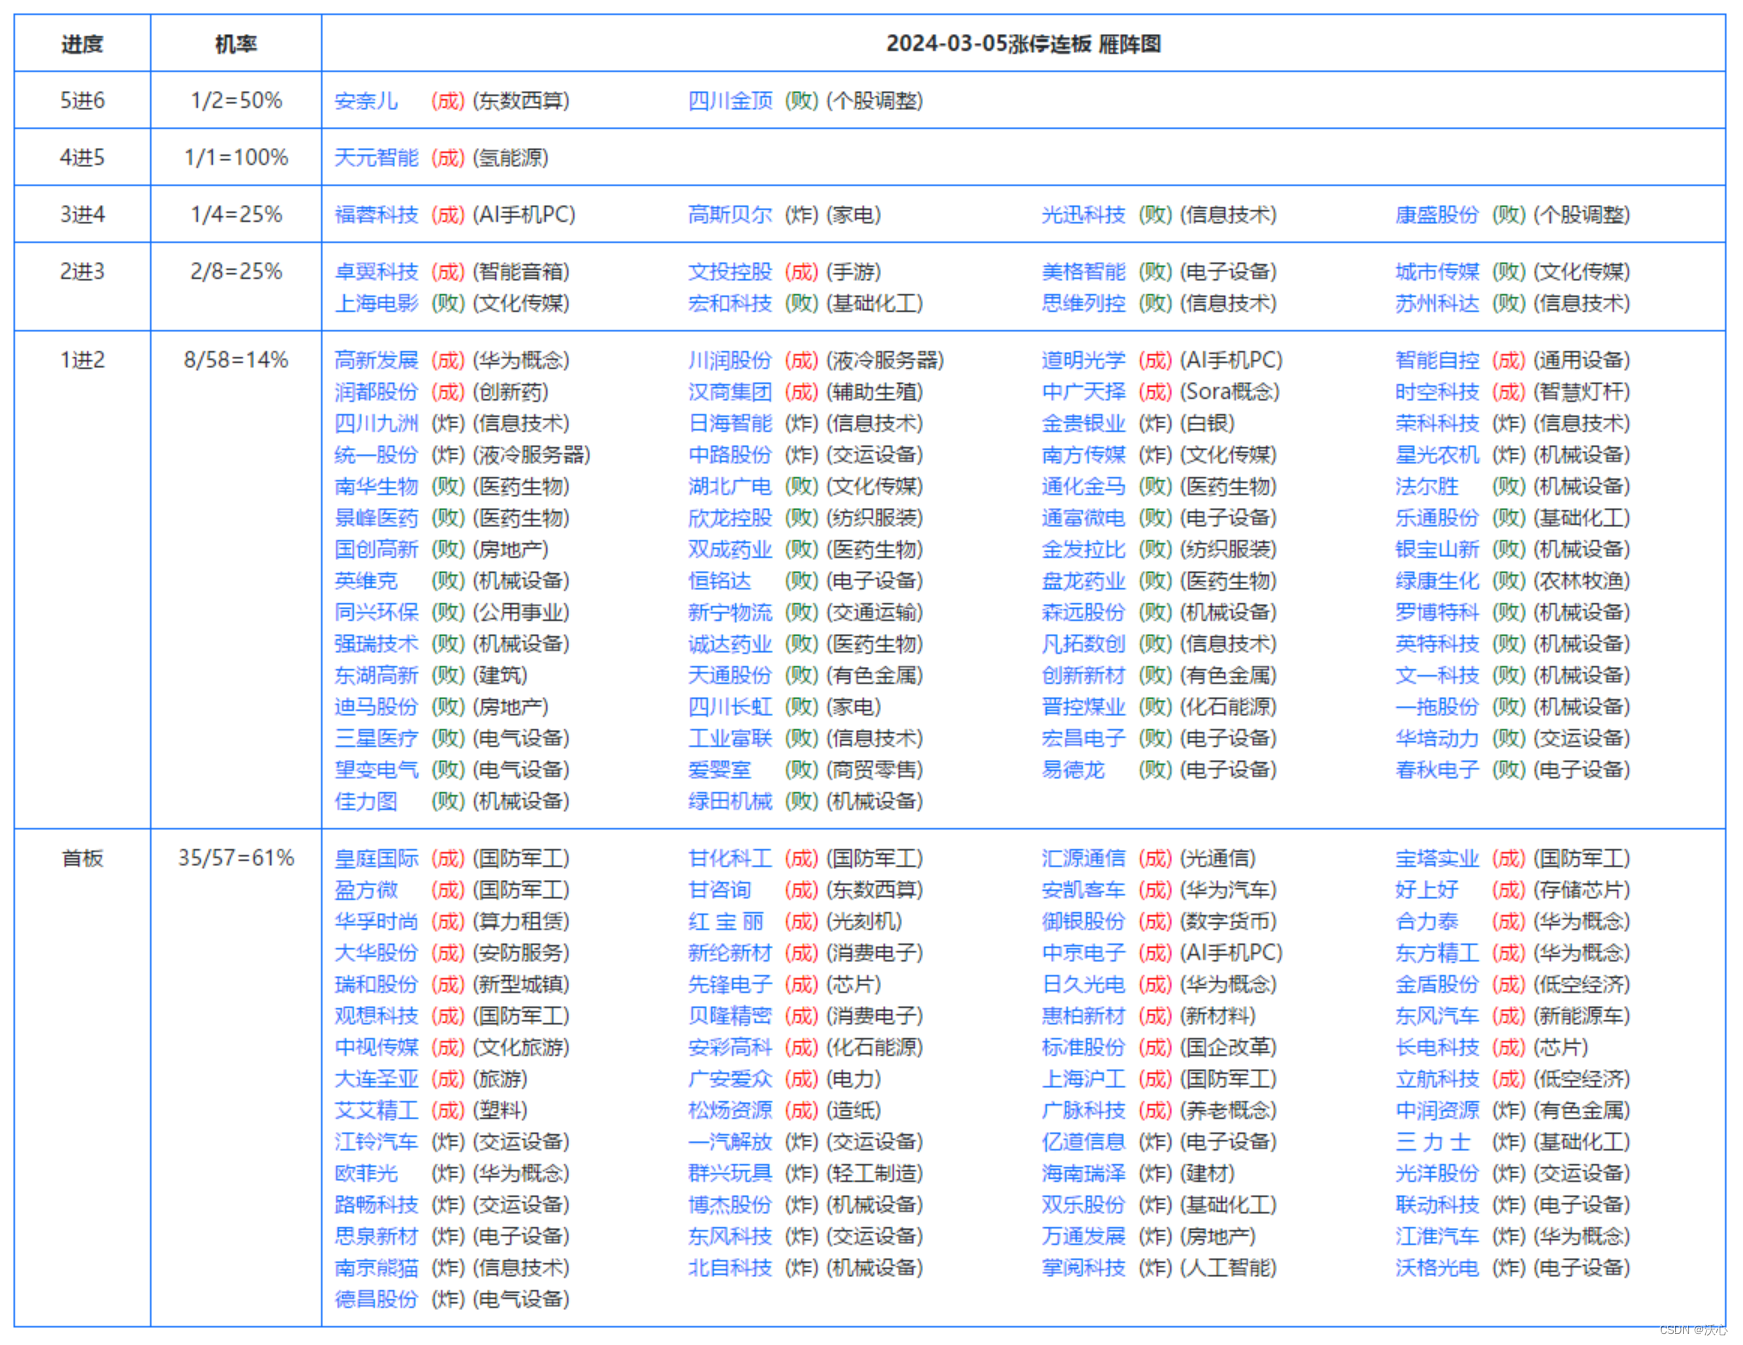Open the 江淮汽车 link
The height and width of the screenshot is (1345, 1743).
point(1437,1237)
